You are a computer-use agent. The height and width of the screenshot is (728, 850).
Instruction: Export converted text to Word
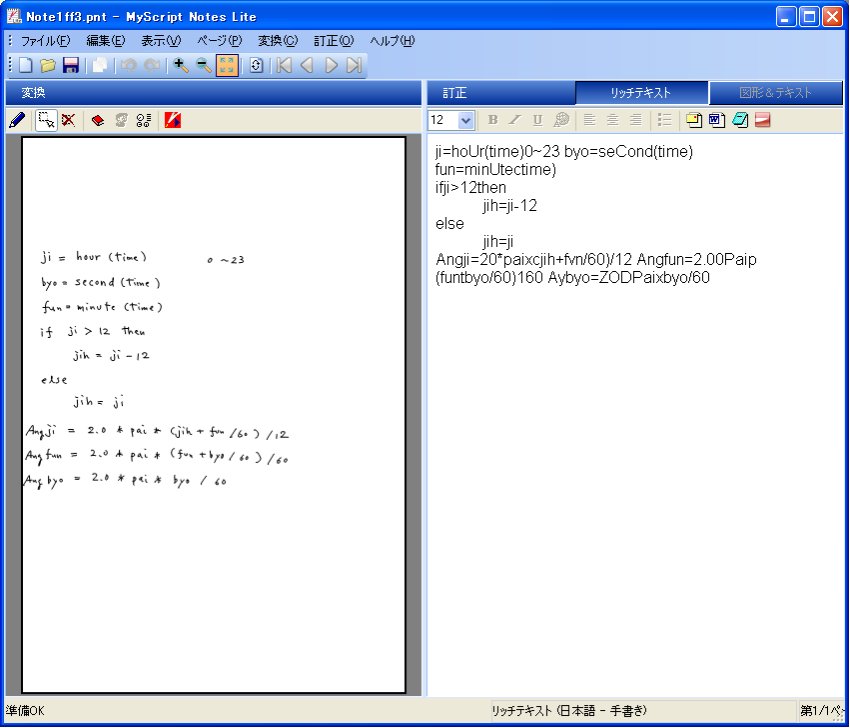(x=716, y=121)
